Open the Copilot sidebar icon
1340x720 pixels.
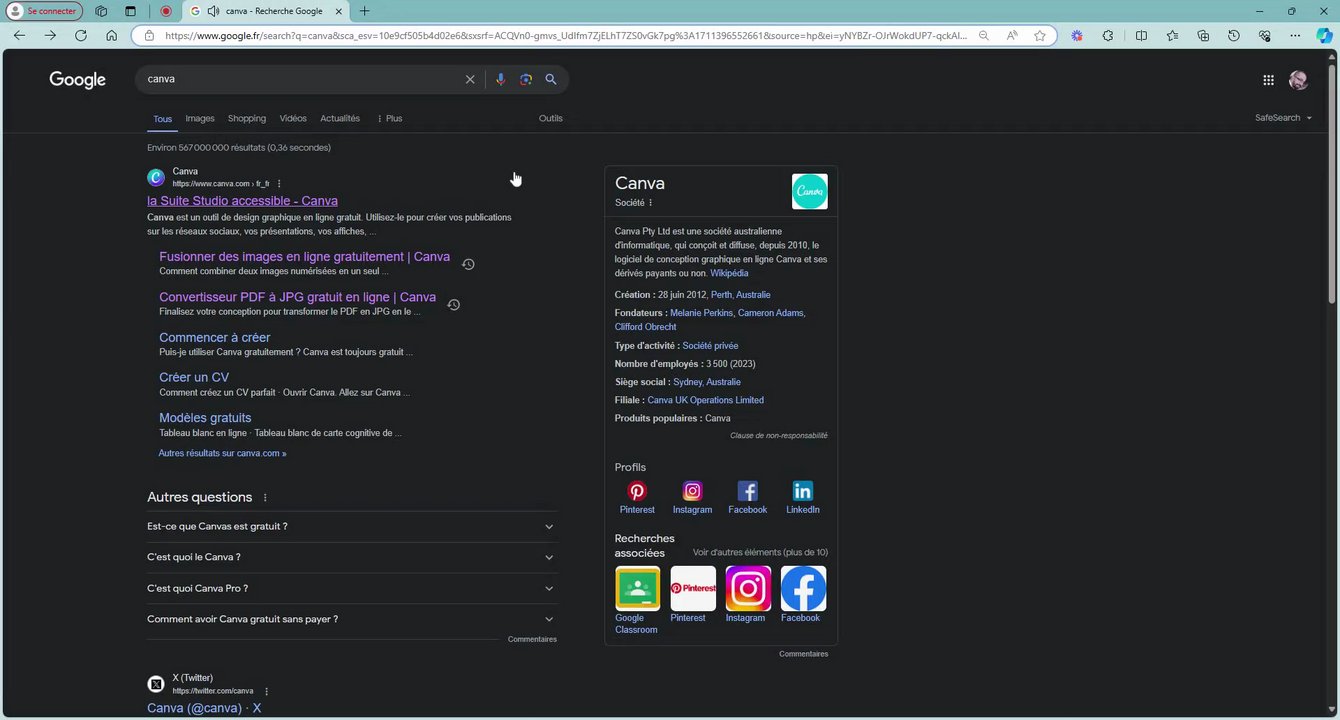pyautogui.click(x=1324, y=35)
